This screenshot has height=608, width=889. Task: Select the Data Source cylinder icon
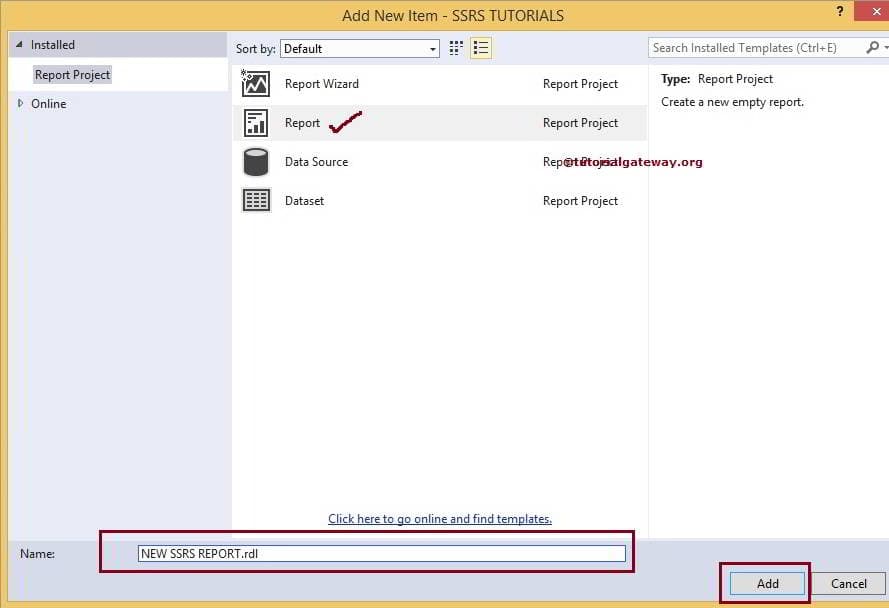256,161
